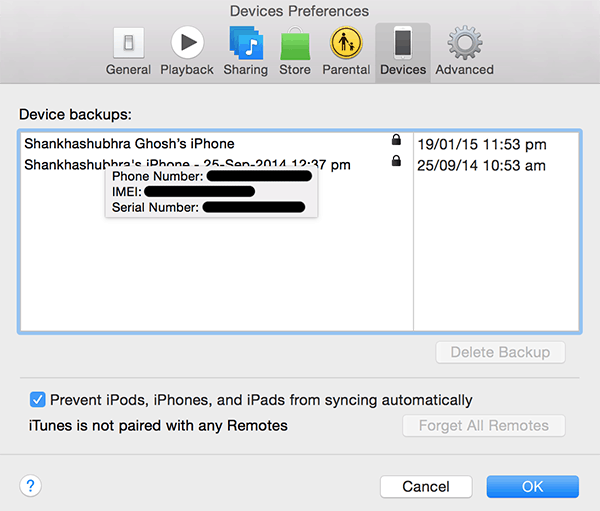Click backup date 19/01/15 11:53 pm
Image resolution: width=600 pixels, height=511 pixels.
tap(482, 145)
